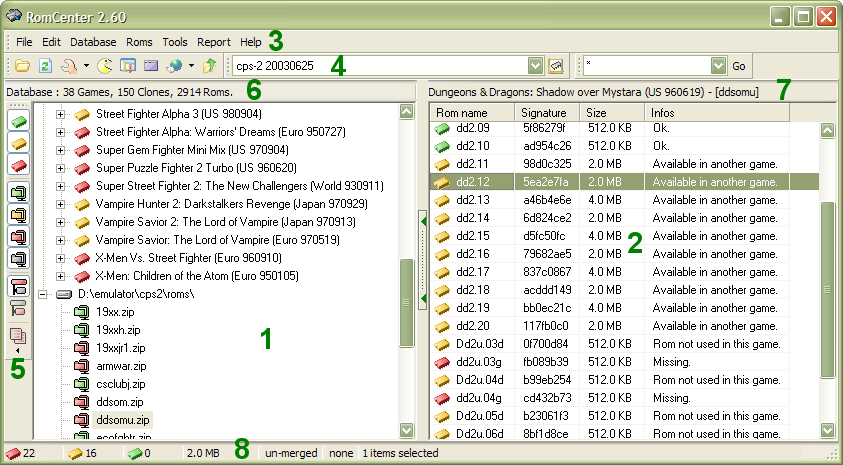Click the game tree scrollbar thumb
The width and height of the screenshot is (843, 465).
(406, 303)
